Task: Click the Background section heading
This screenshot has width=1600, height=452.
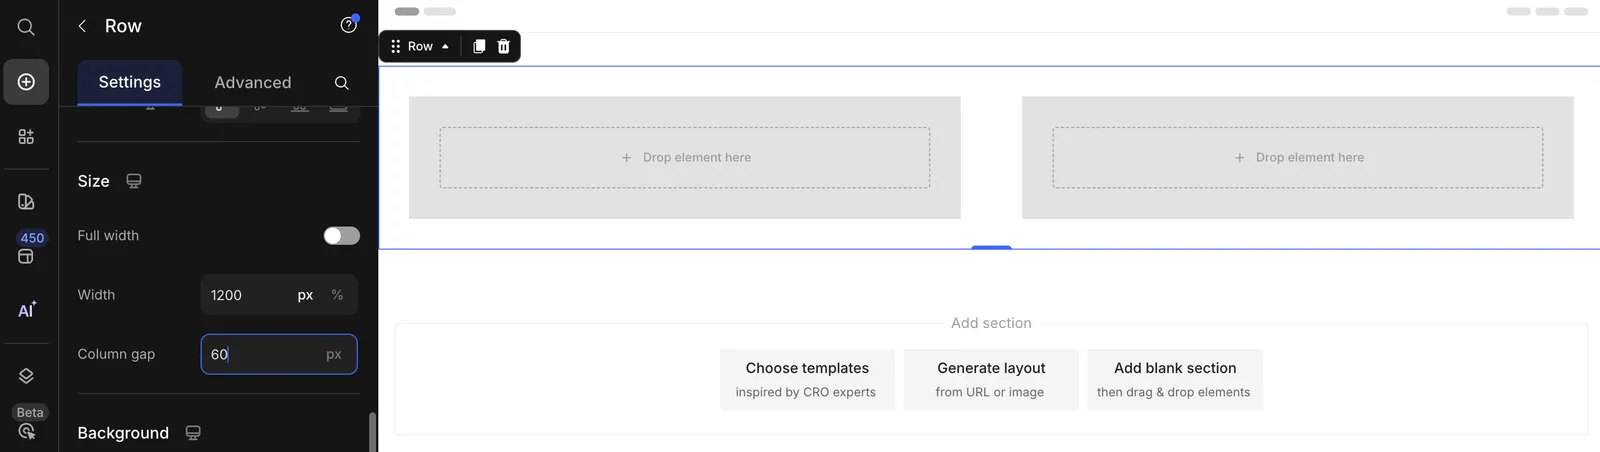Action: pos(123,433)
